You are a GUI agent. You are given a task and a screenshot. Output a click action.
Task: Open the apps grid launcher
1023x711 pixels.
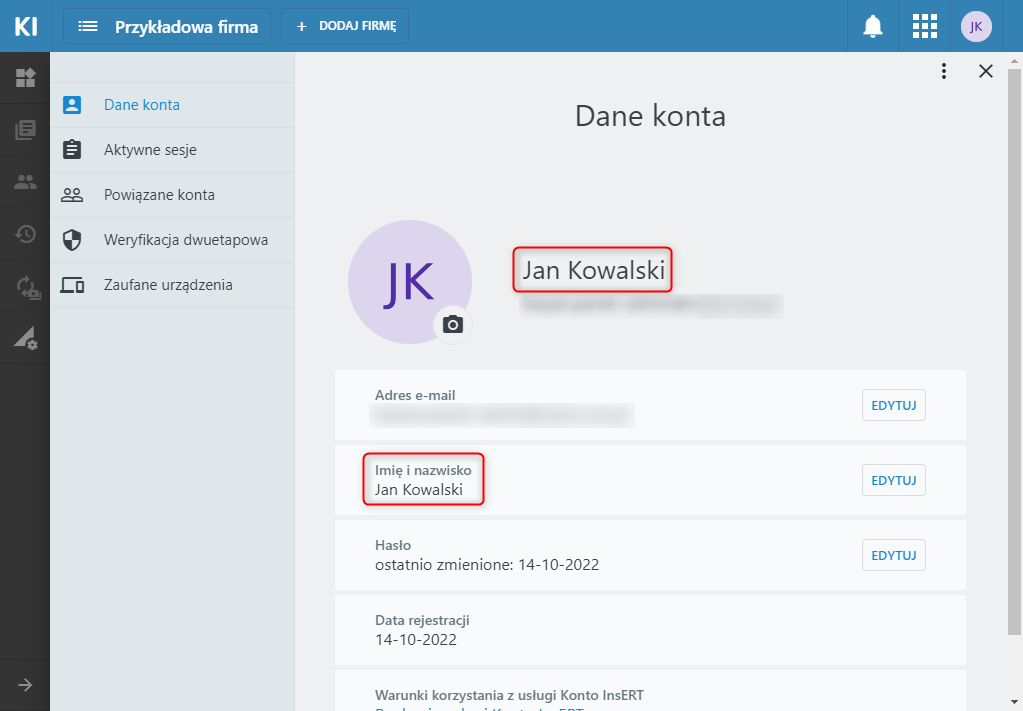pos(924,26)
